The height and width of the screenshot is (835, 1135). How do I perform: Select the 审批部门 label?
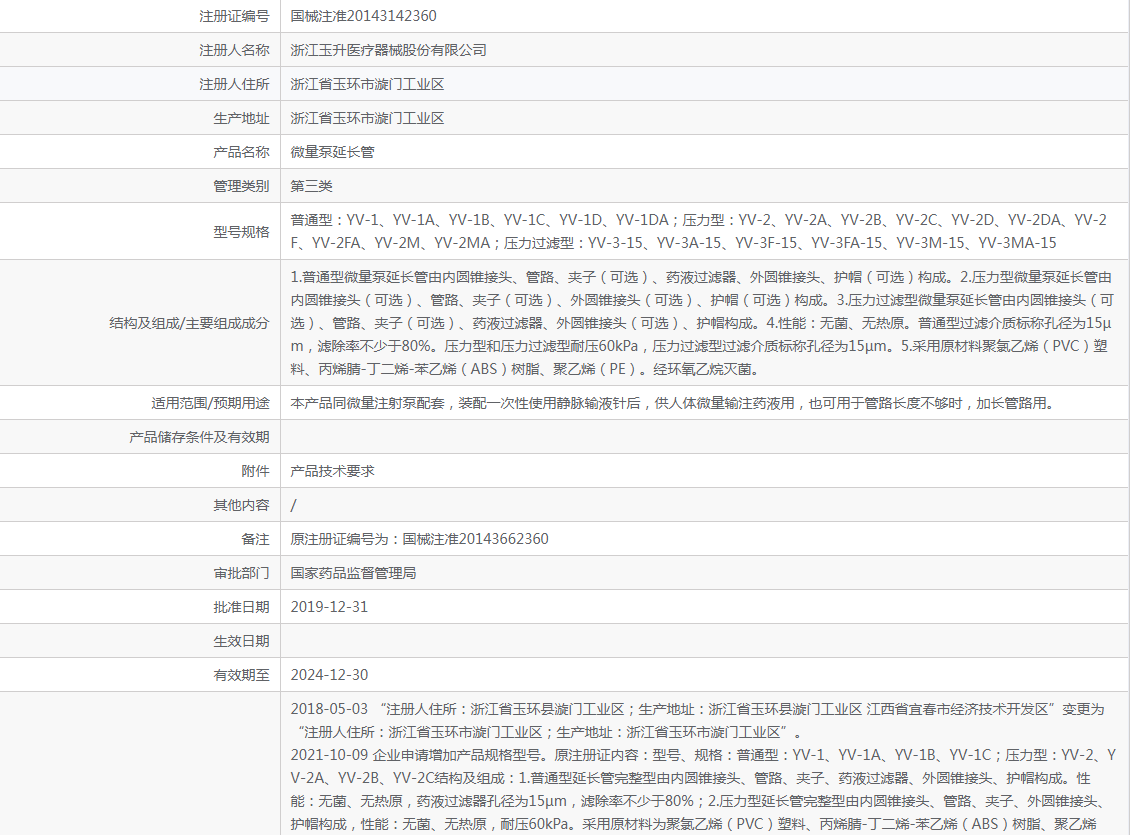pos(241,573)
